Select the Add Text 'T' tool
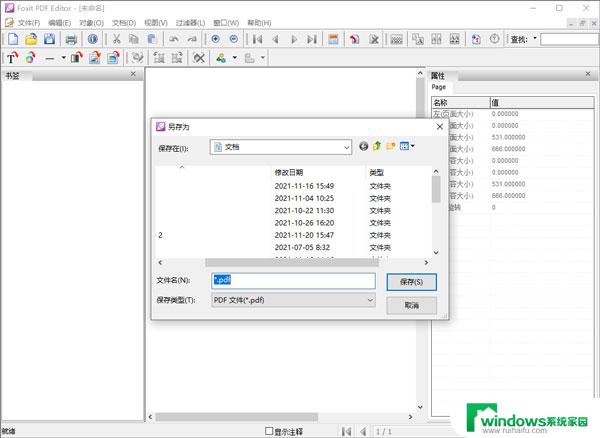The height and width of the screenshot is (438, 600). coord(12,58)
